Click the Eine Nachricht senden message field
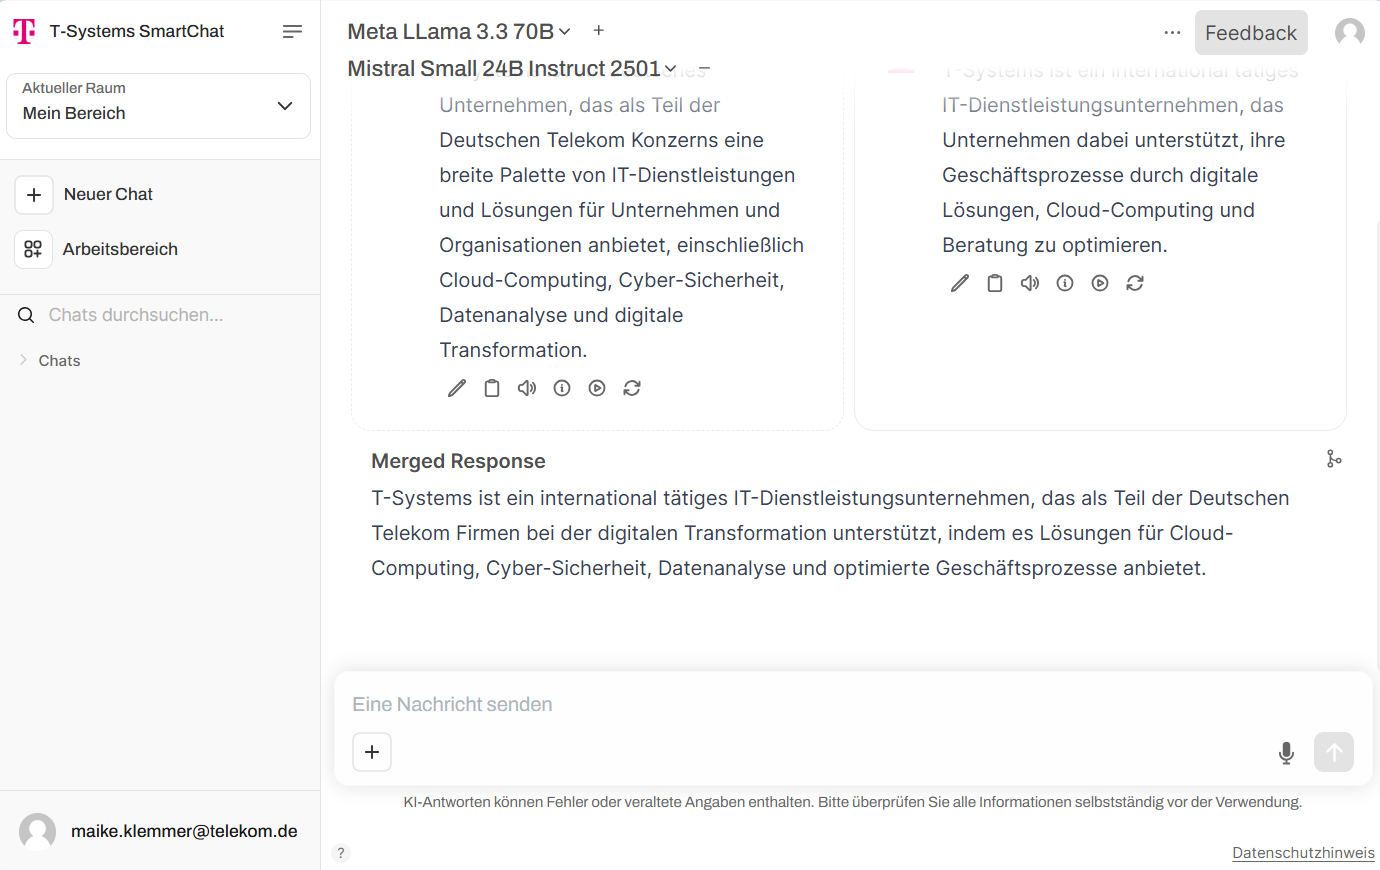 852,704
